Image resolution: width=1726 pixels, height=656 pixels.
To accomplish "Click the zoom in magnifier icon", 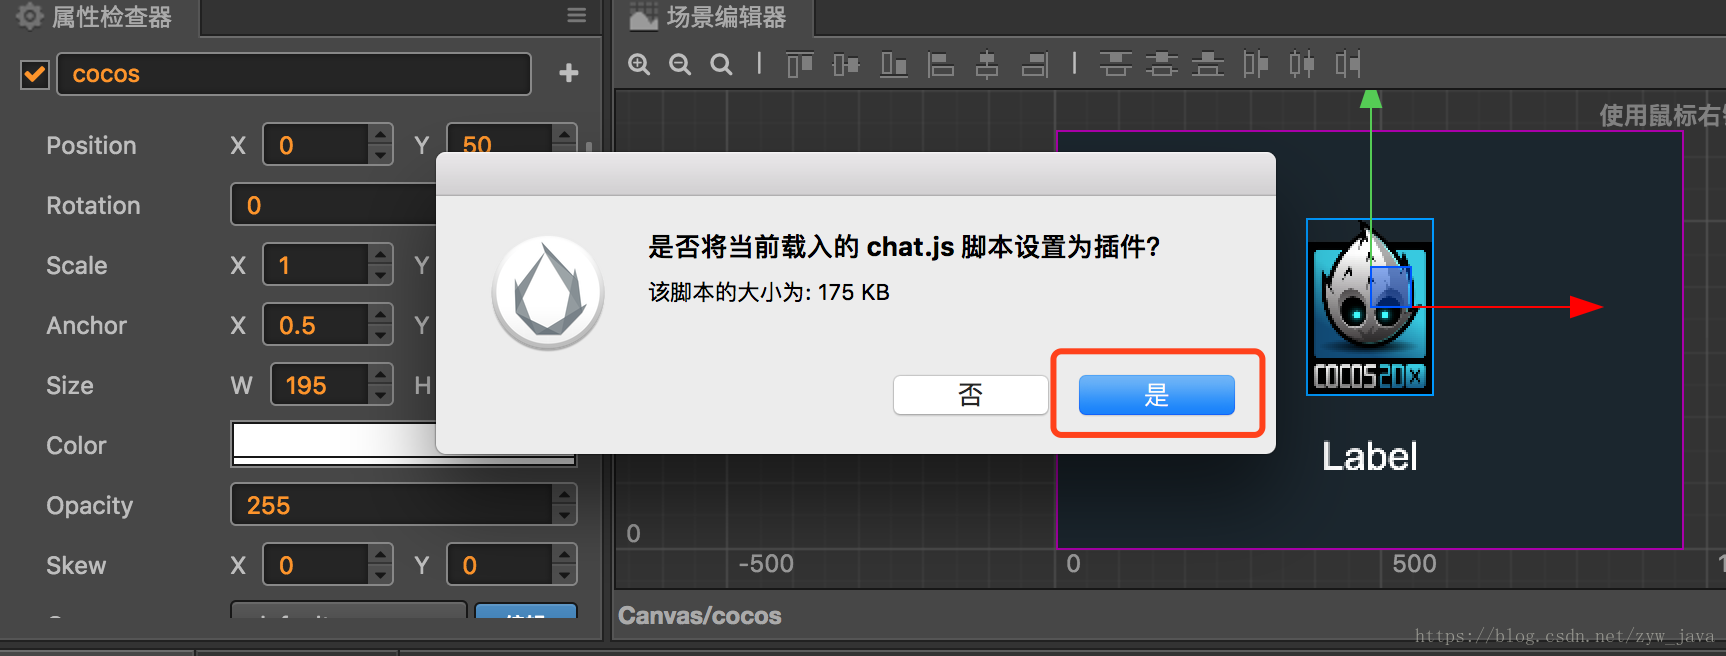I will coord(639,65).
